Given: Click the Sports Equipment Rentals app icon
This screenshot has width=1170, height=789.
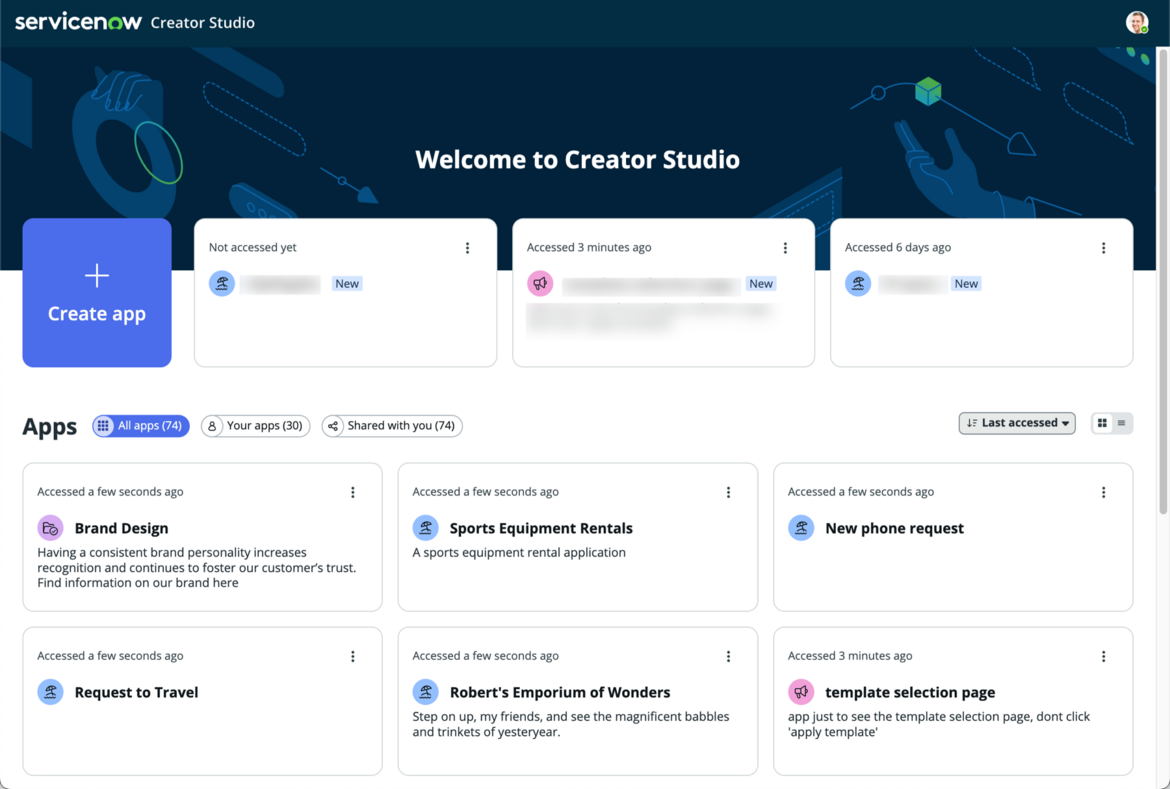Looking at the screenshot, I should coord(425,528).
